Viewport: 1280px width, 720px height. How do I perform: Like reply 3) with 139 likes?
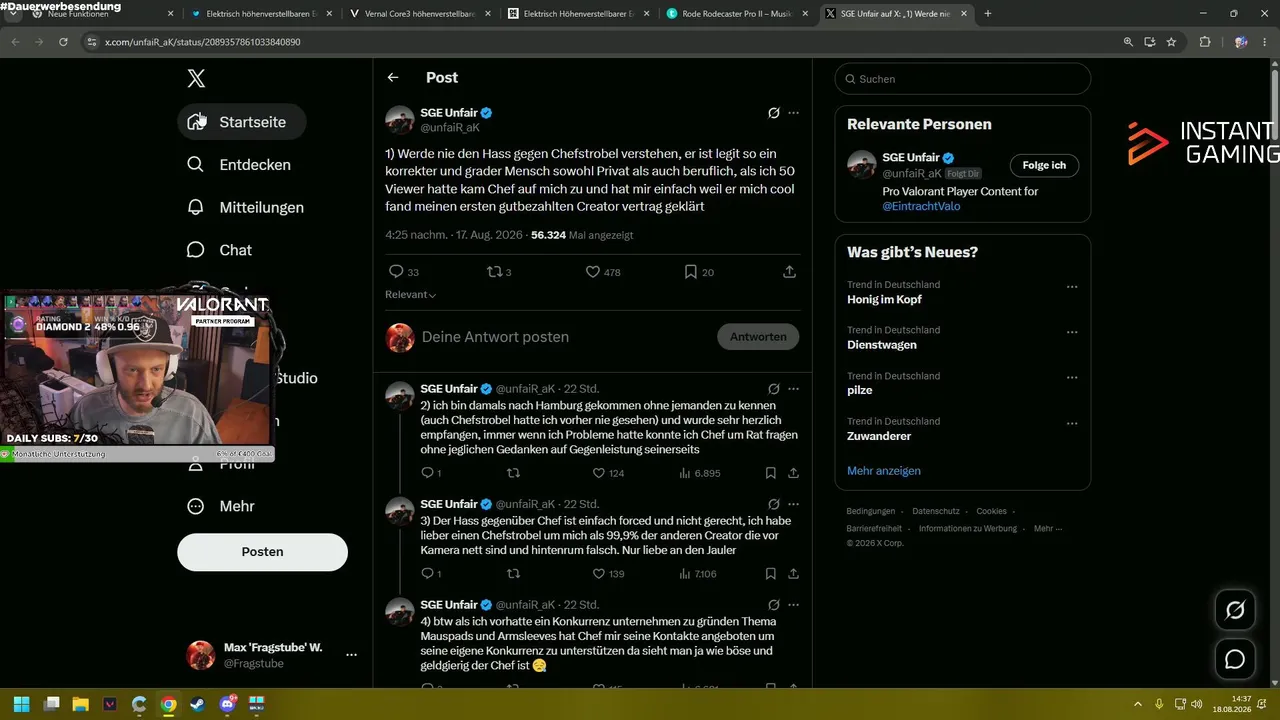(599, 574)
